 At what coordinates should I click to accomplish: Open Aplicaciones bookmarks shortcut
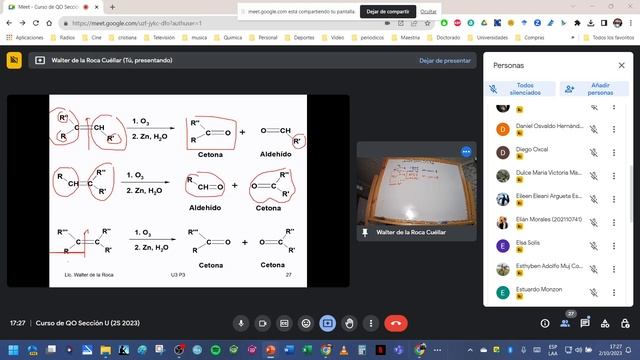click(x=25, y=38)
